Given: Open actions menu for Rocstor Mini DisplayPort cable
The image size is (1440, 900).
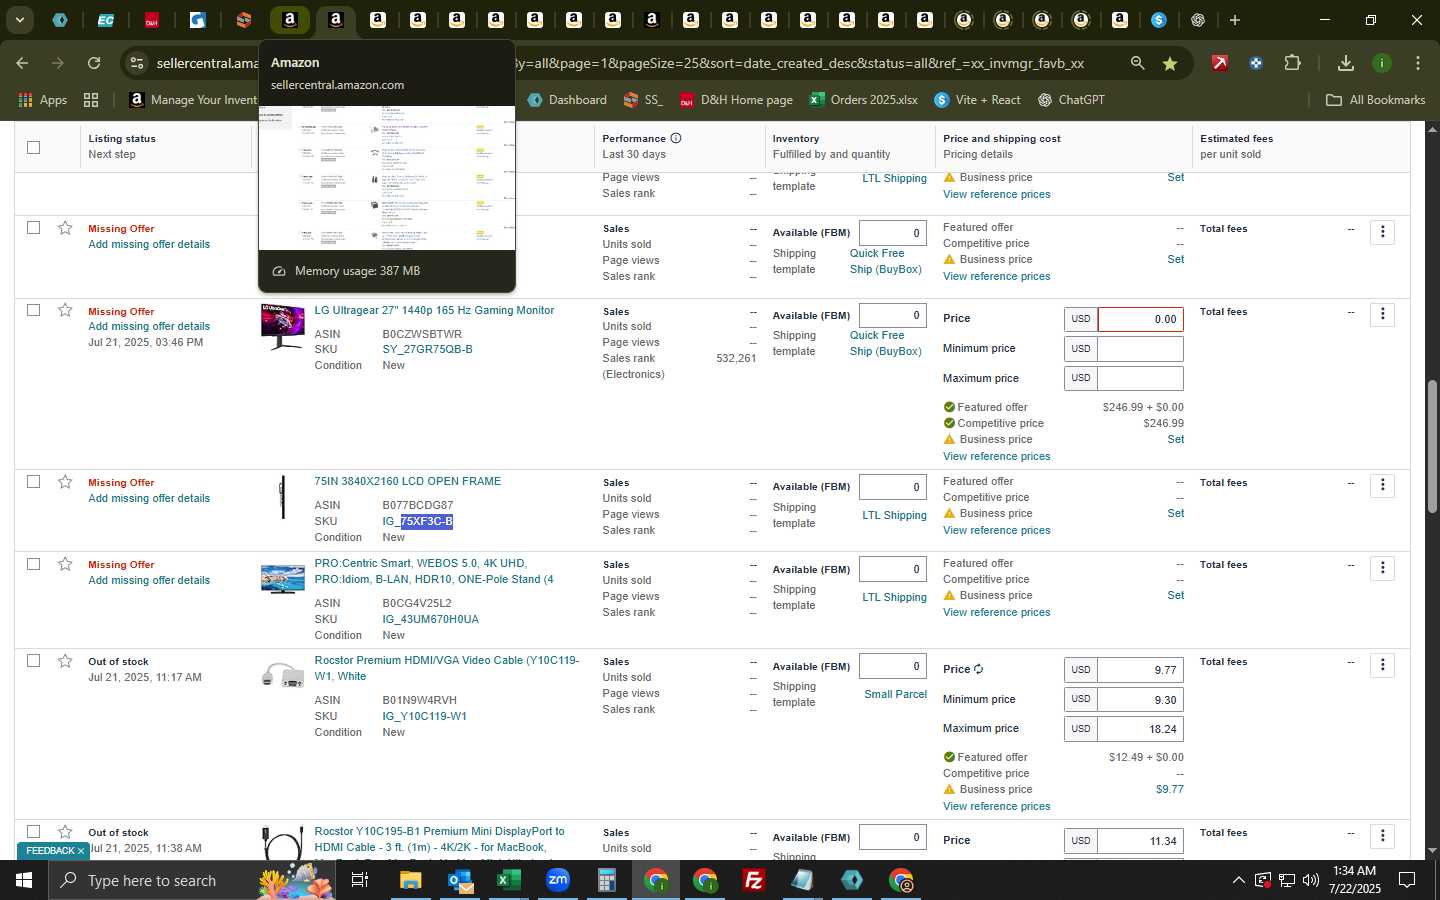Looking at the screenshot, I should point(1382,835).
